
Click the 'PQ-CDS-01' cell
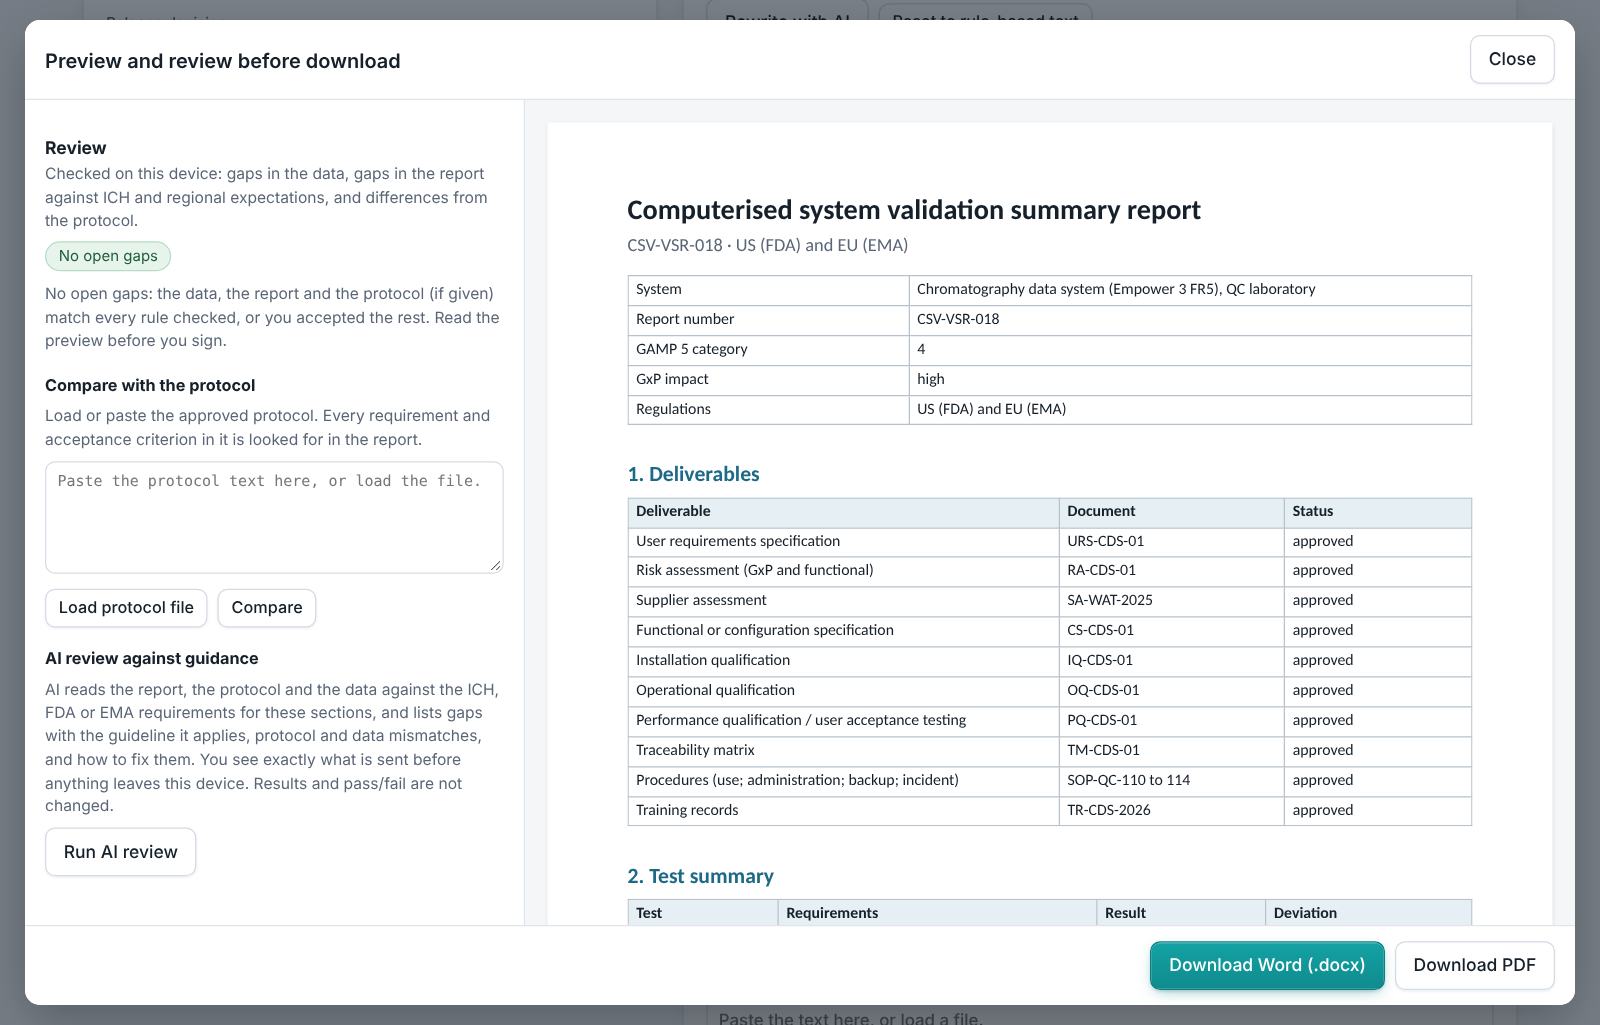(1171, 720)
